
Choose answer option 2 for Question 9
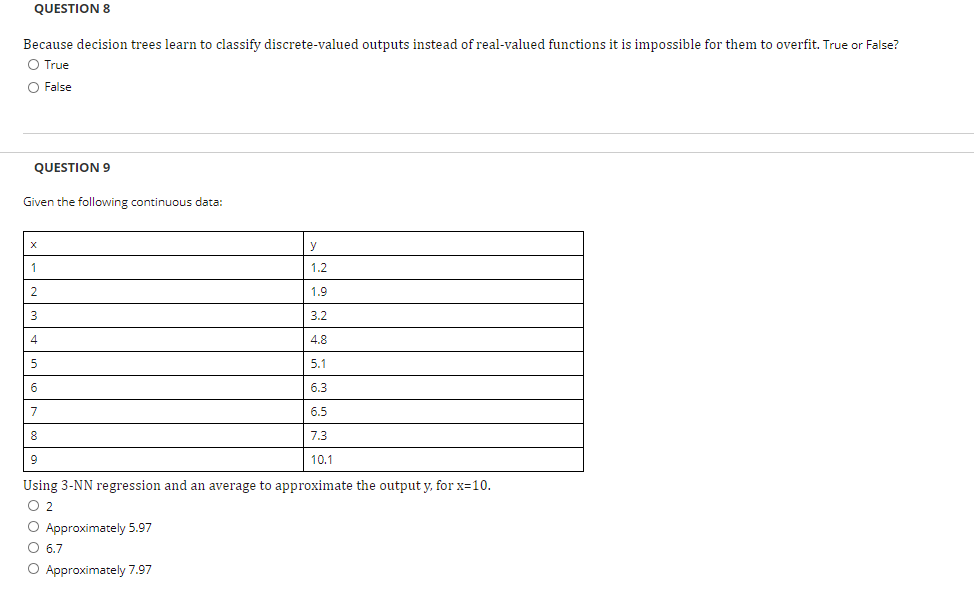tap(33, 506)
